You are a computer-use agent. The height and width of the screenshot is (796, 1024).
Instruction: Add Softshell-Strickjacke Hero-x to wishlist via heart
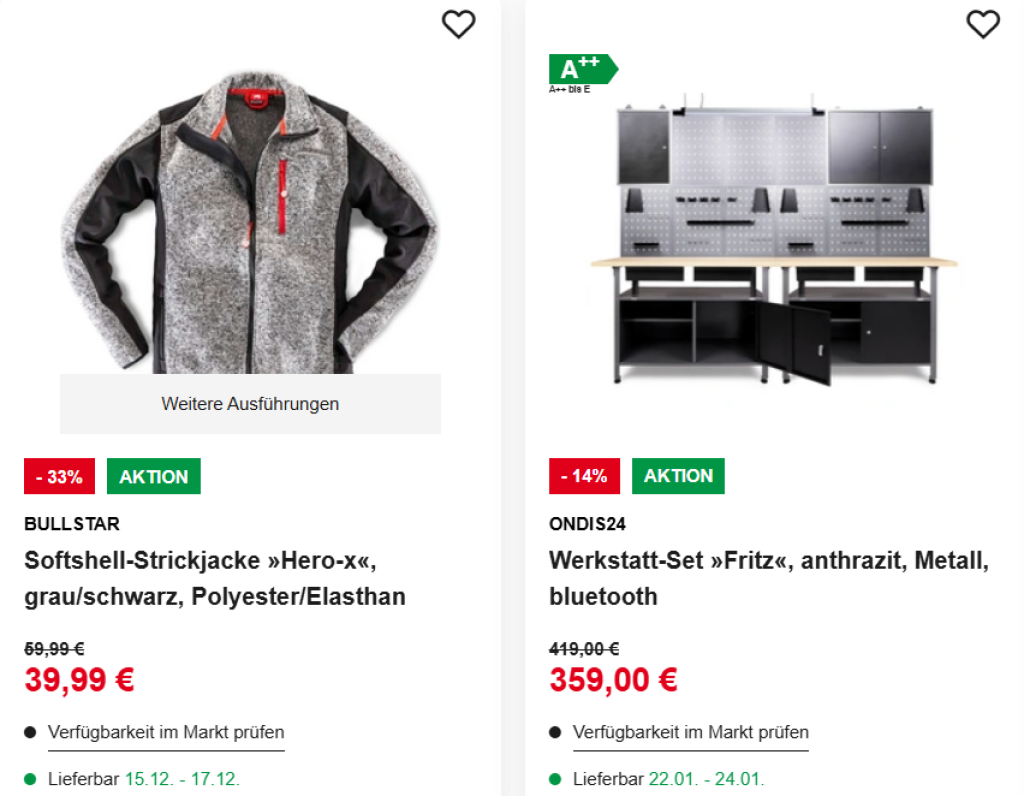point(459,24)
